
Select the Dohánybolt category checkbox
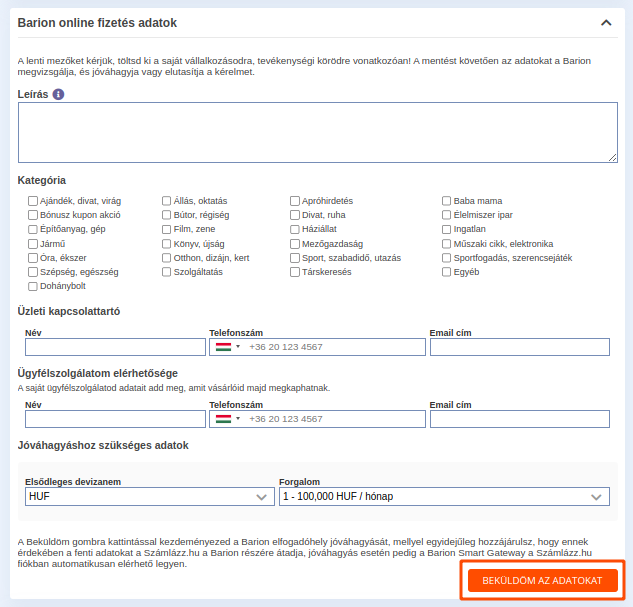coord(33,286)
